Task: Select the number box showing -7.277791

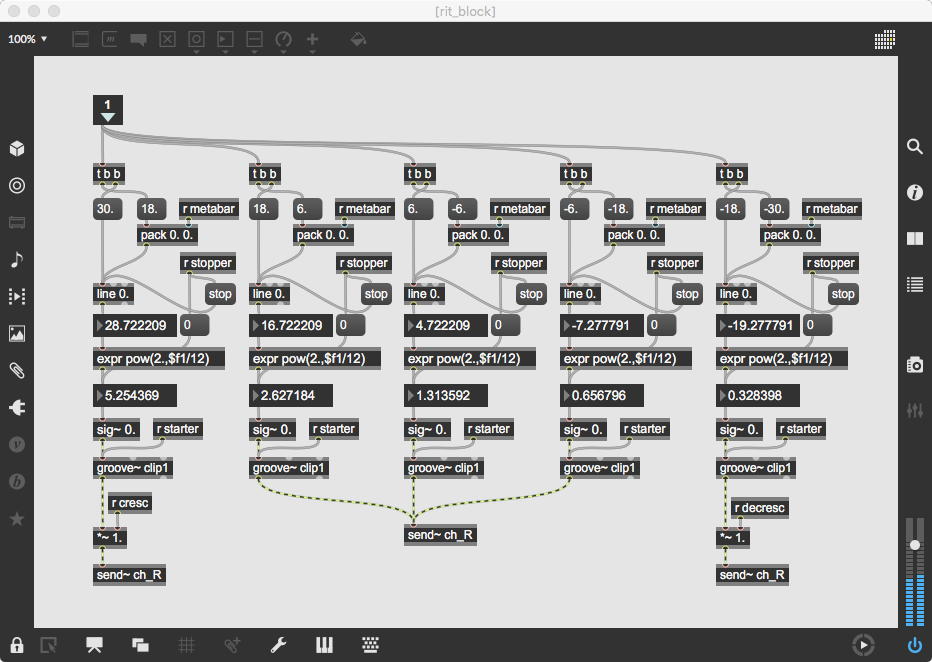Action: click(x=602, y=325)
